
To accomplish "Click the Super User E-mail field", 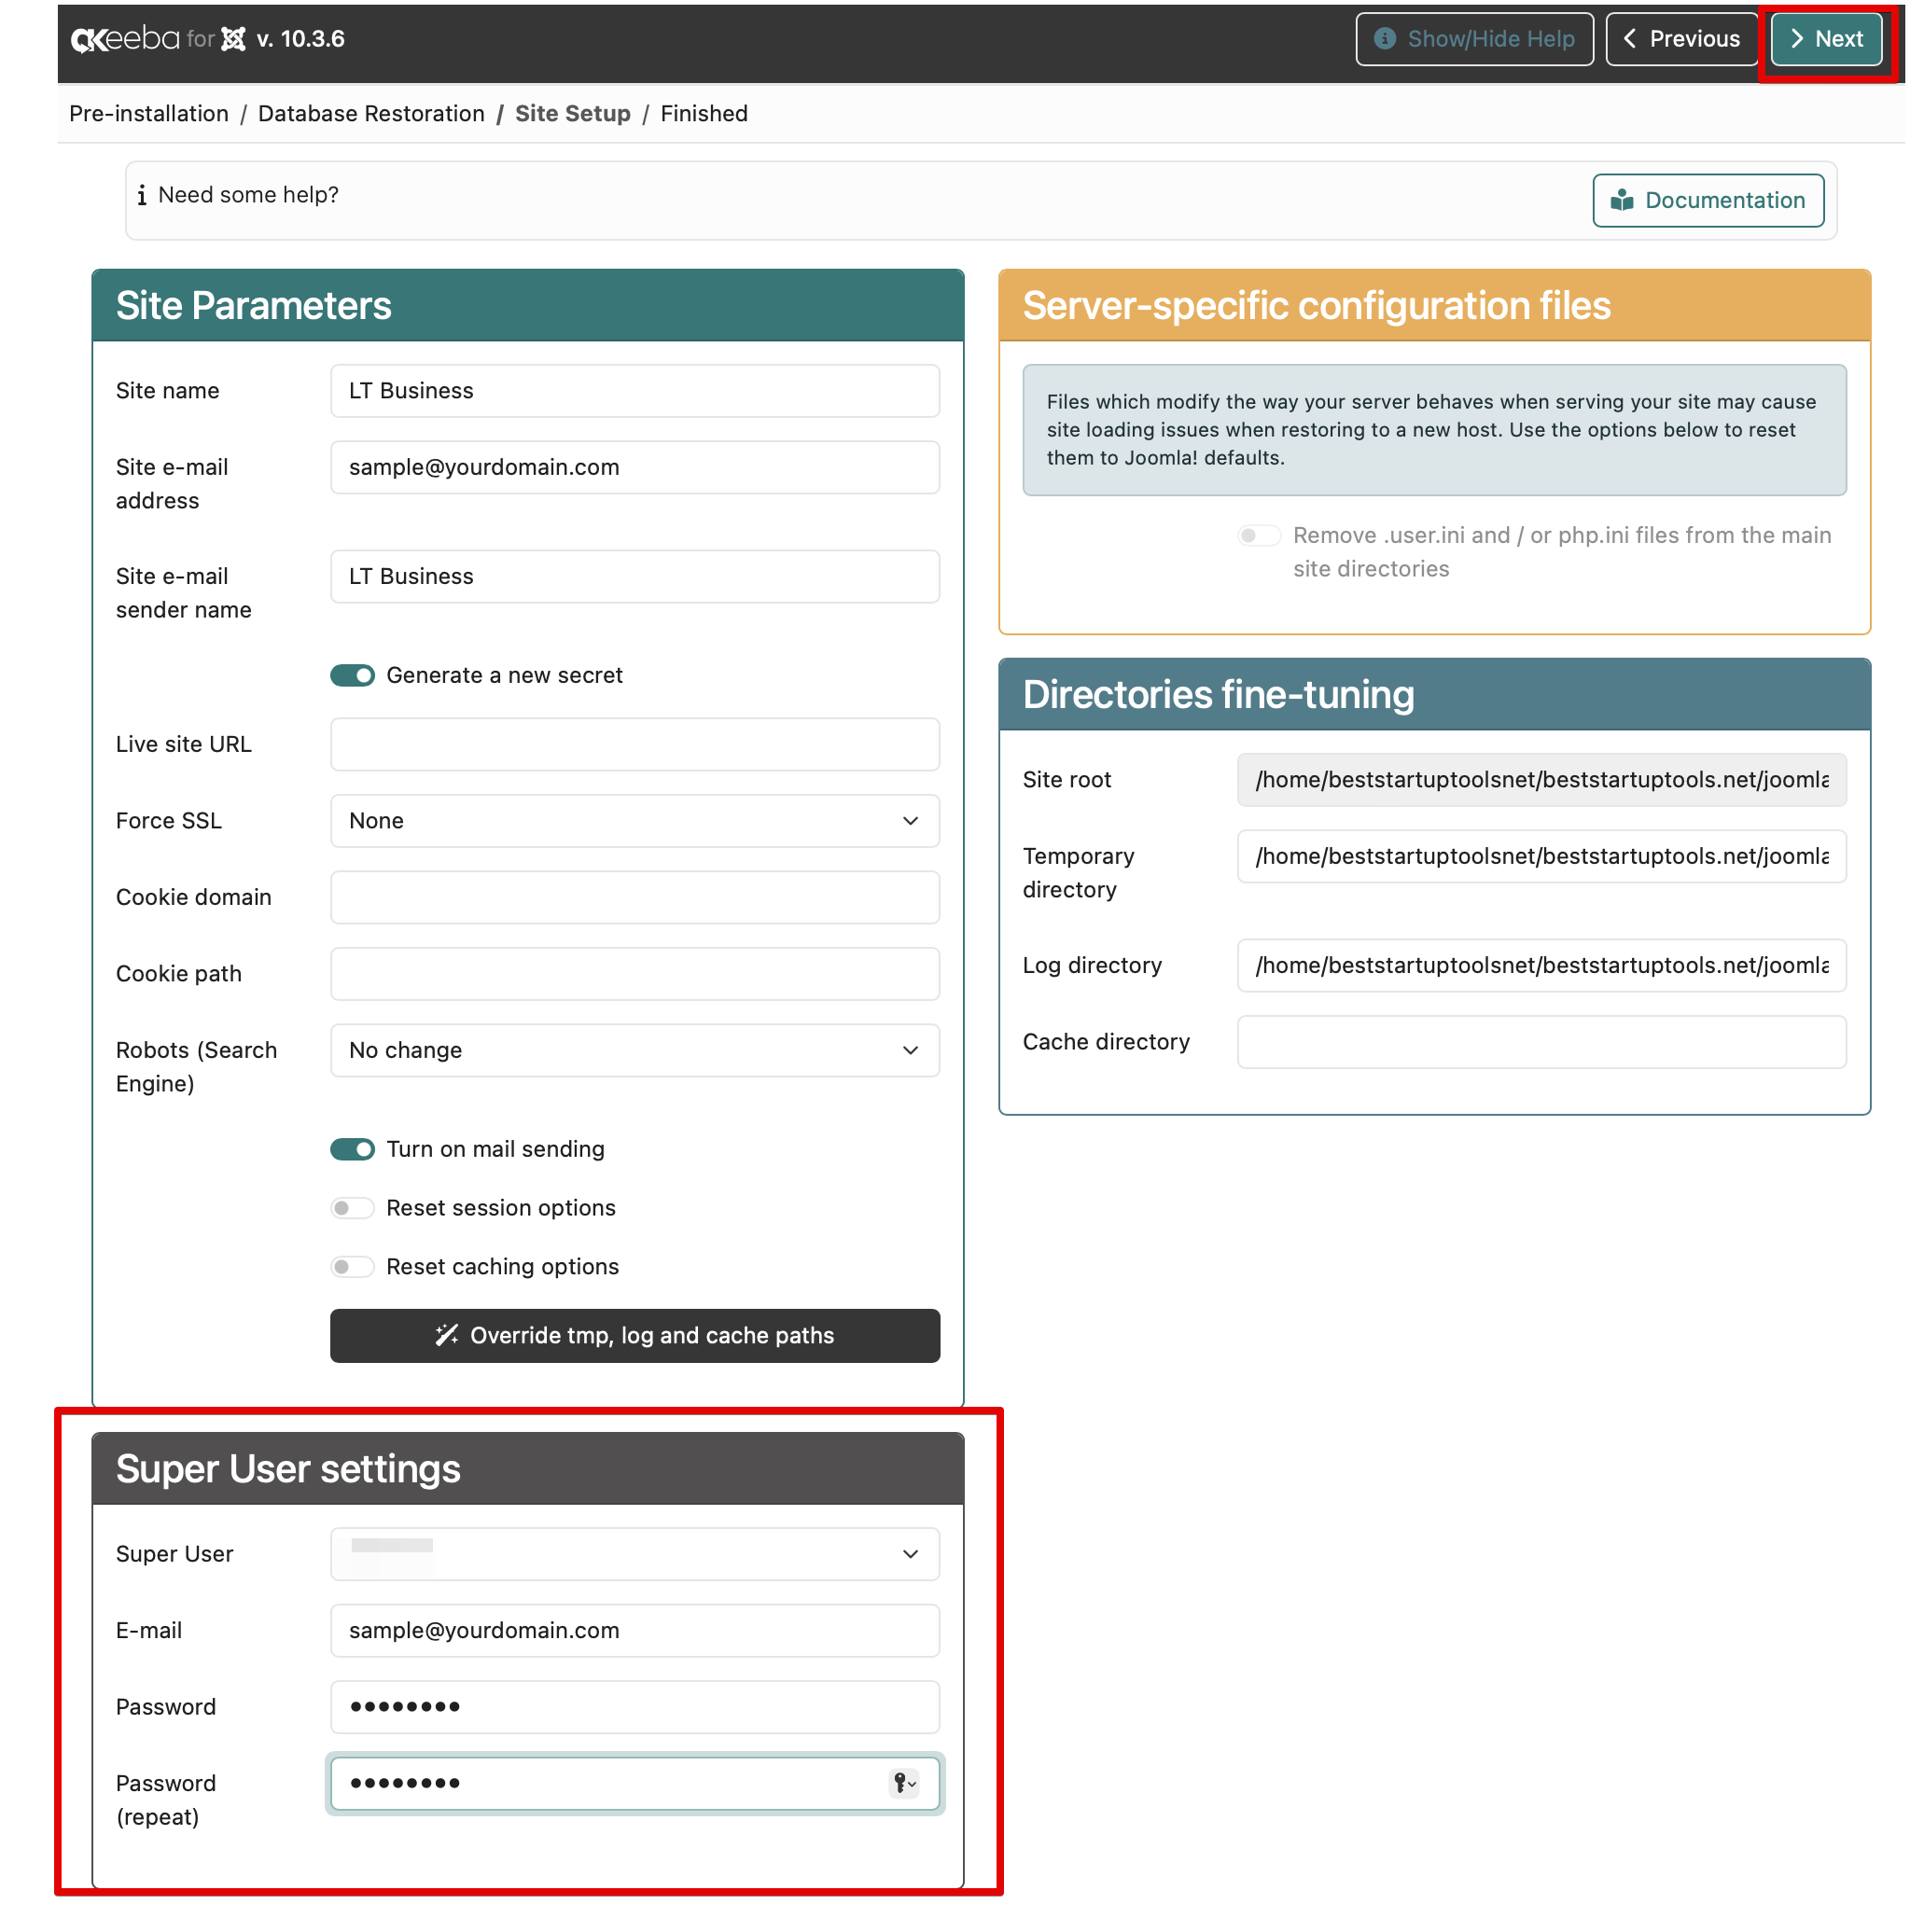I will tap(635, 1630).
